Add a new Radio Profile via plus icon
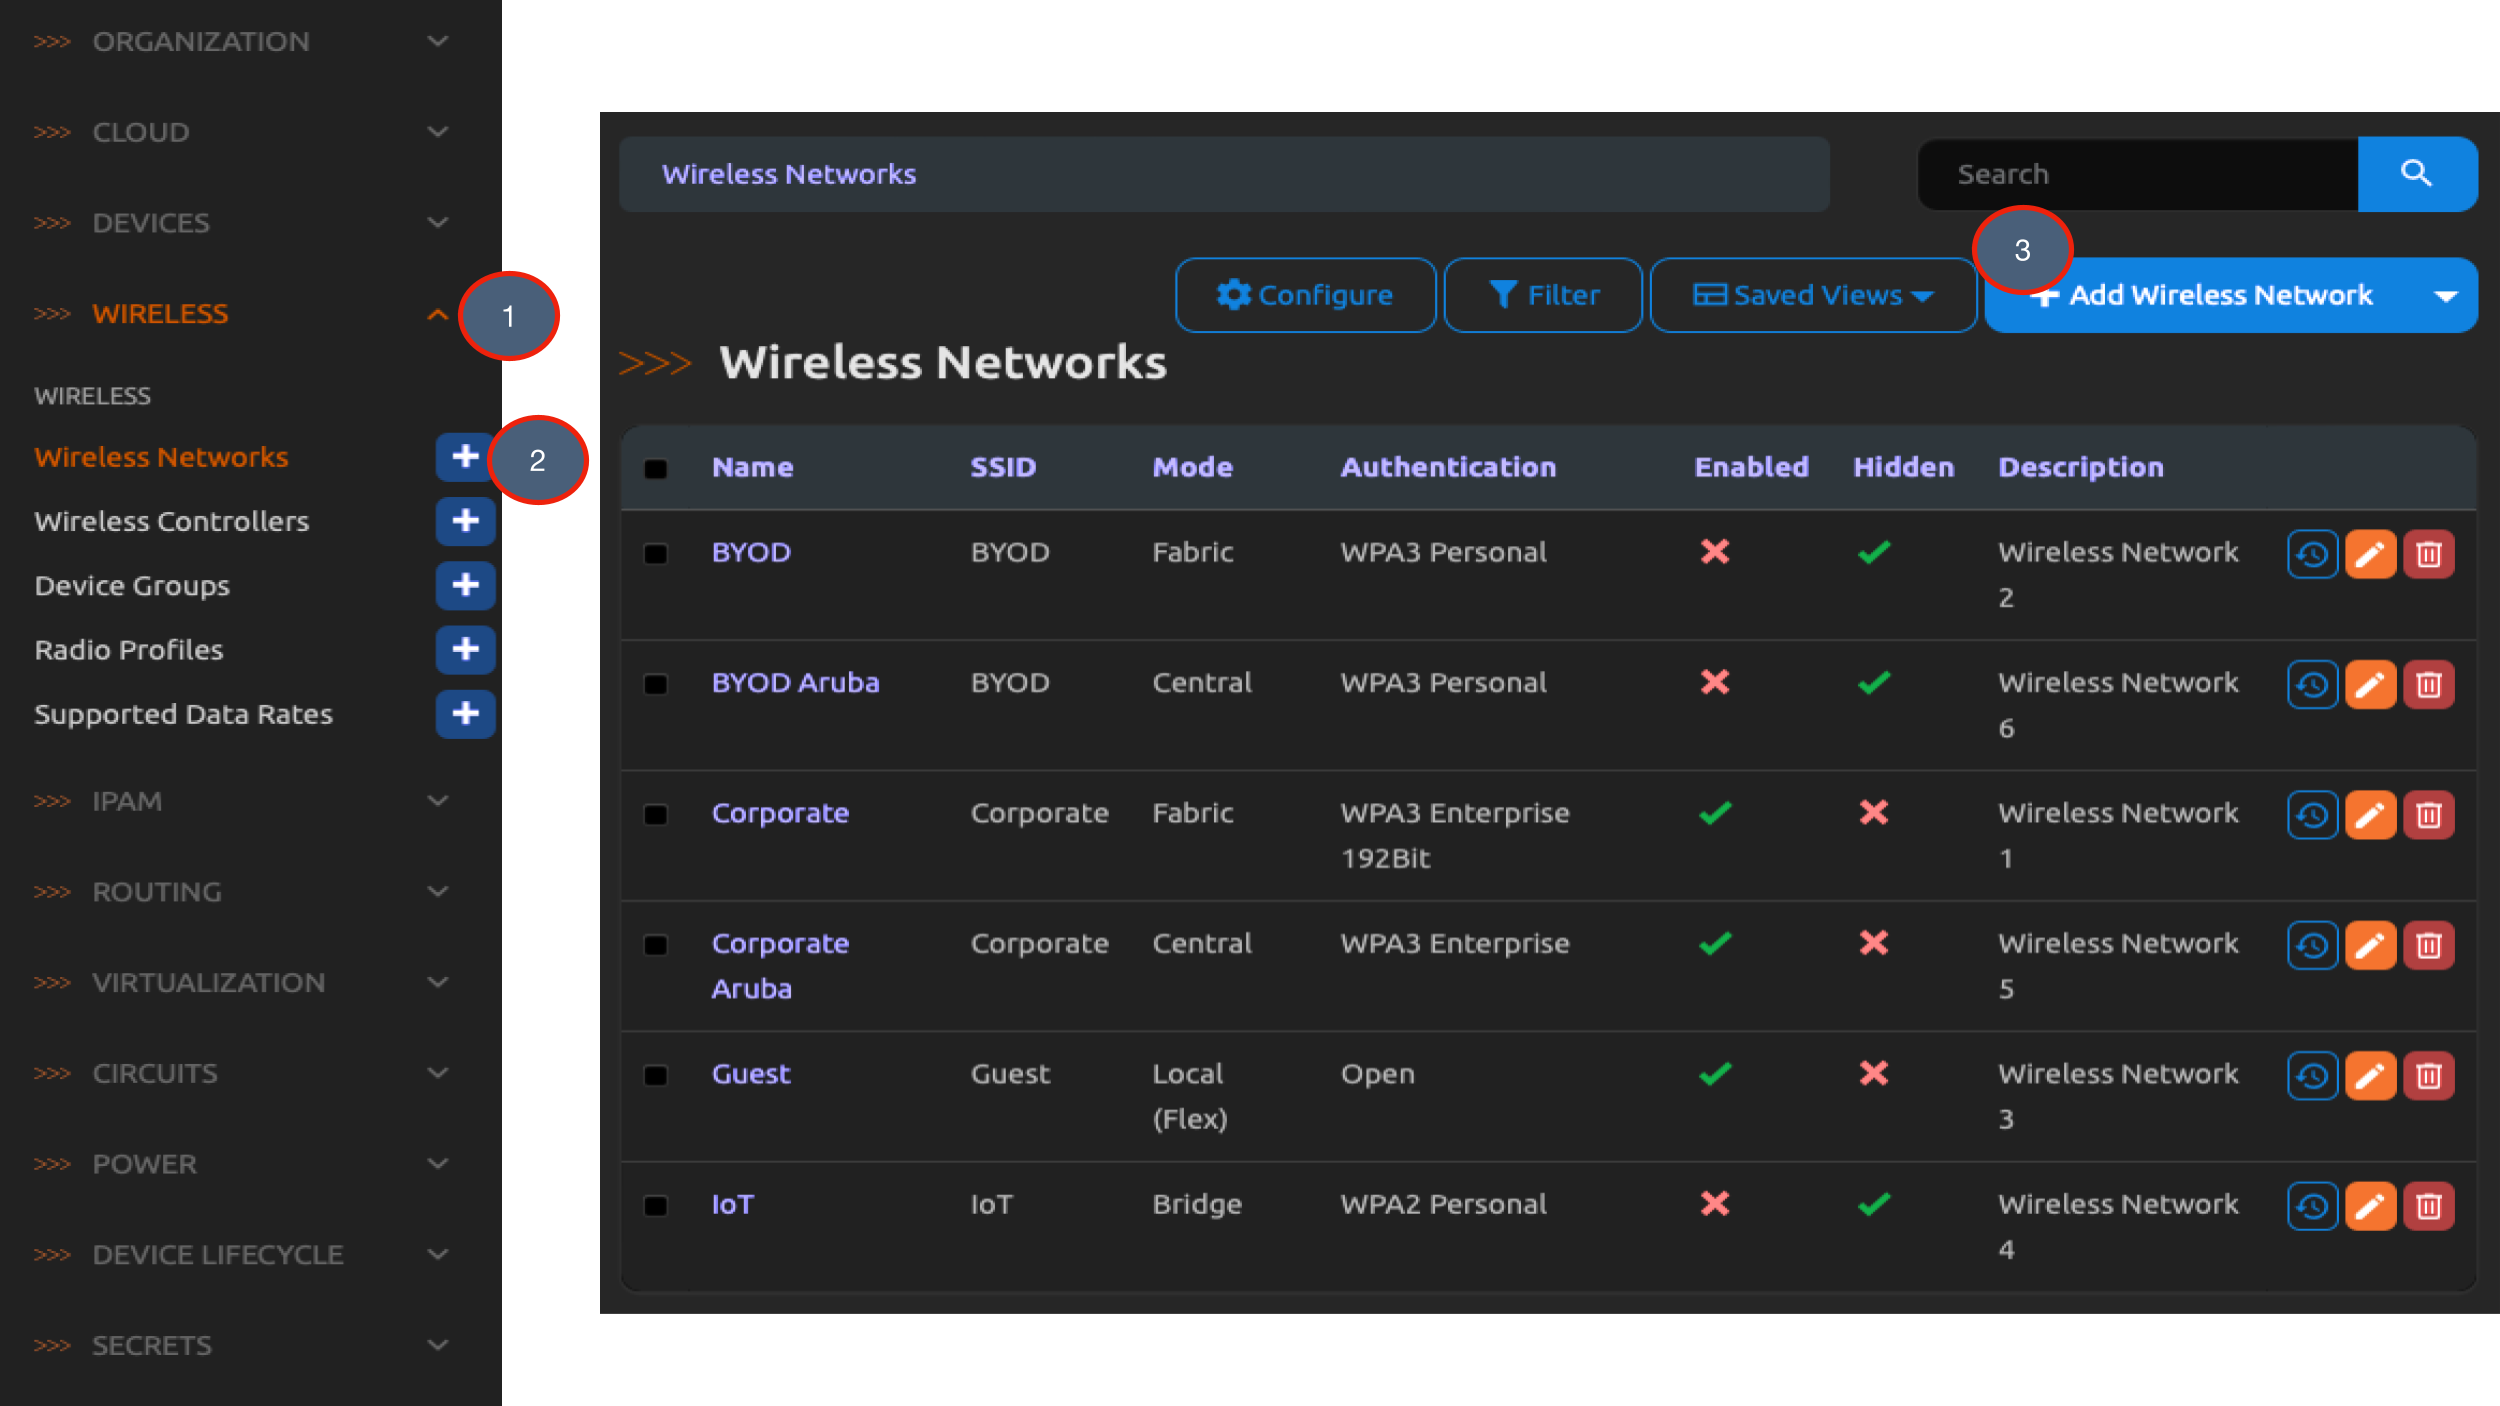Screen dimensions: 2500x1406 [x=465, y=650]
